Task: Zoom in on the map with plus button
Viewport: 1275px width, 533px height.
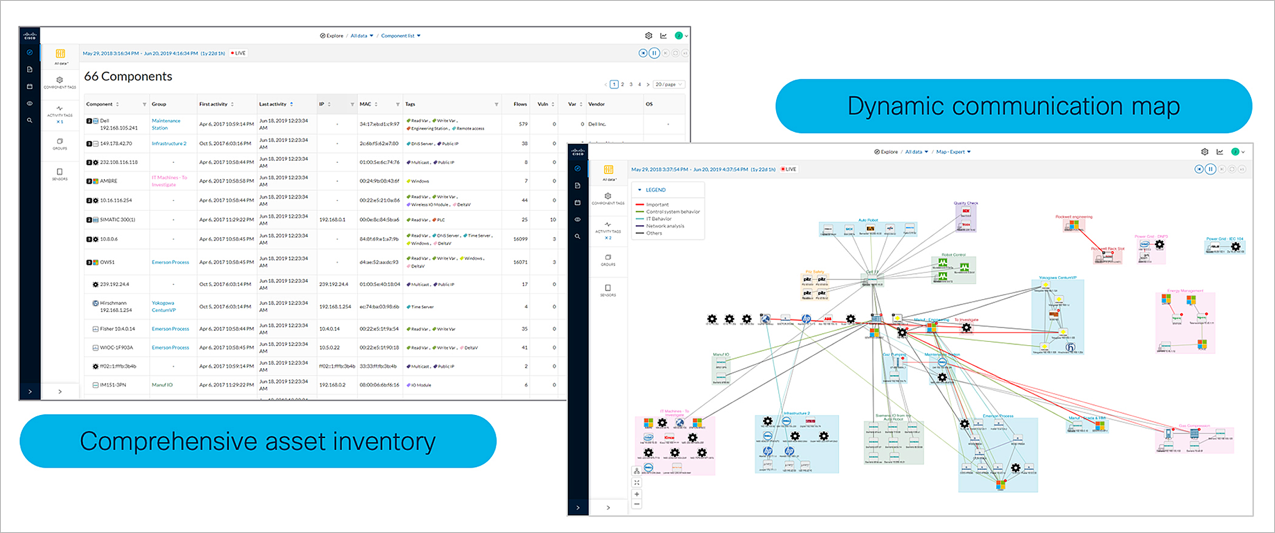Action: (x=637, y=493)
